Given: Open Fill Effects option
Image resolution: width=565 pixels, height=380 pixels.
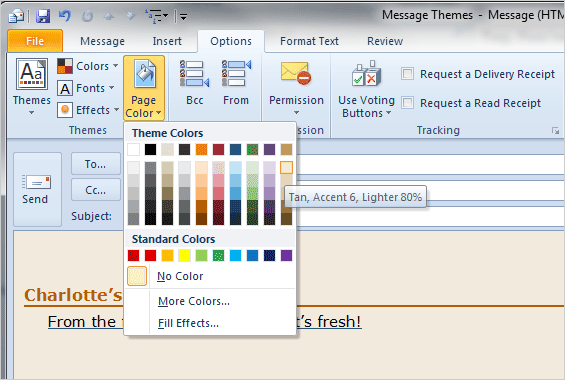Looking at the screenshot, I should coord(188,323).
